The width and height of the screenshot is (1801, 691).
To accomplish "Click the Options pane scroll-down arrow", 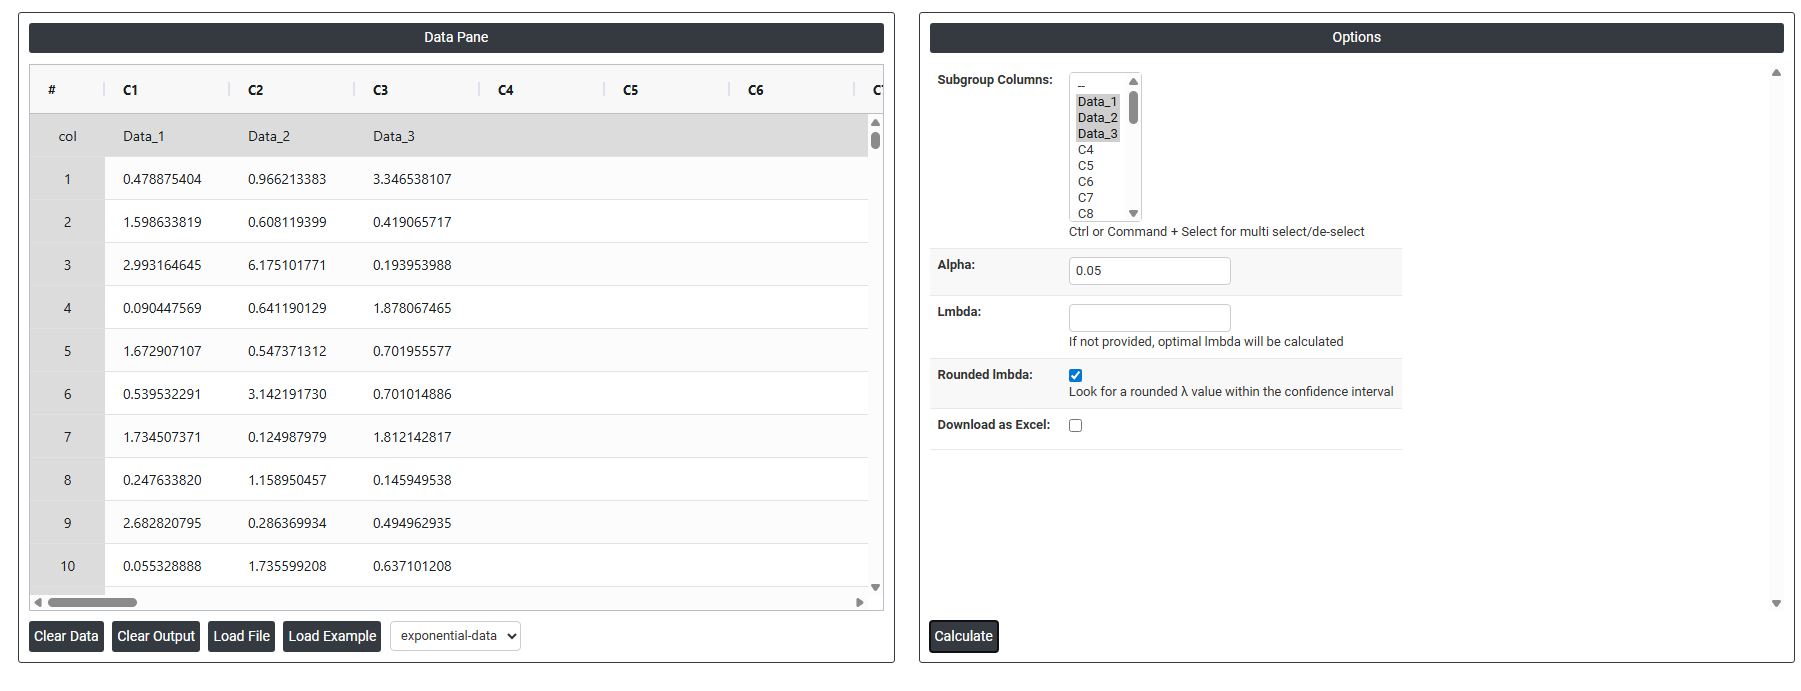I will point(1776,603).
